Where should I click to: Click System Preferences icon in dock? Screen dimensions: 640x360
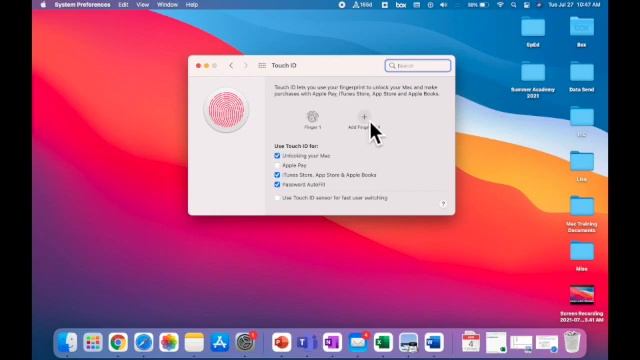pos(245,342)
